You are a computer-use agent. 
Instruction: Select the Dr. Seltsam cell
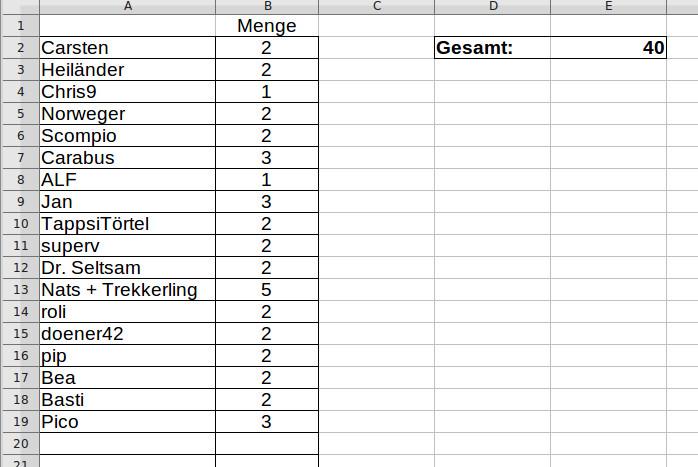click(x=127, y=268)
